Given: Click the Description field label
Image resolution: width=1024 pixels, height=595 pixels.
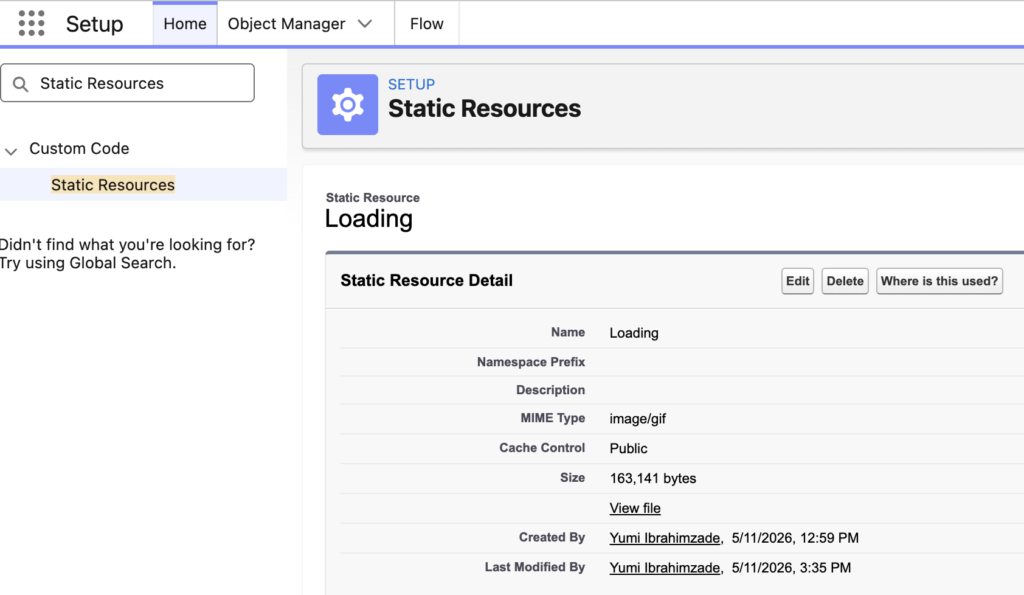Looking at the screenshot, I should (551, 390).
